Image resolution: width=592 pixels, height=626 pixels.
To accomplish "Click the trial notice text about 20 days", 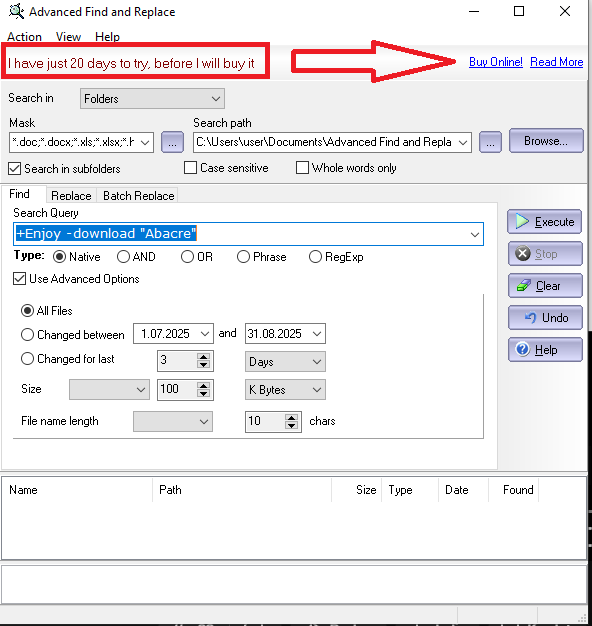I will tap(131, 63).
